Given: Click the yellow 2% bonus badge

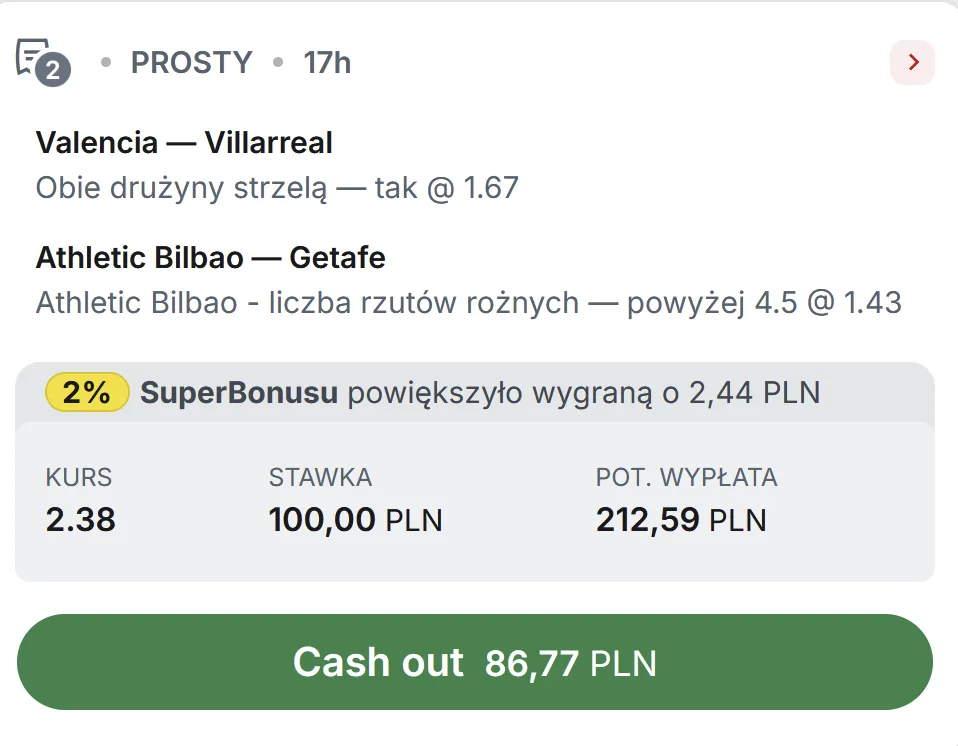Looking at the screenshot, I should click(87, 393).
